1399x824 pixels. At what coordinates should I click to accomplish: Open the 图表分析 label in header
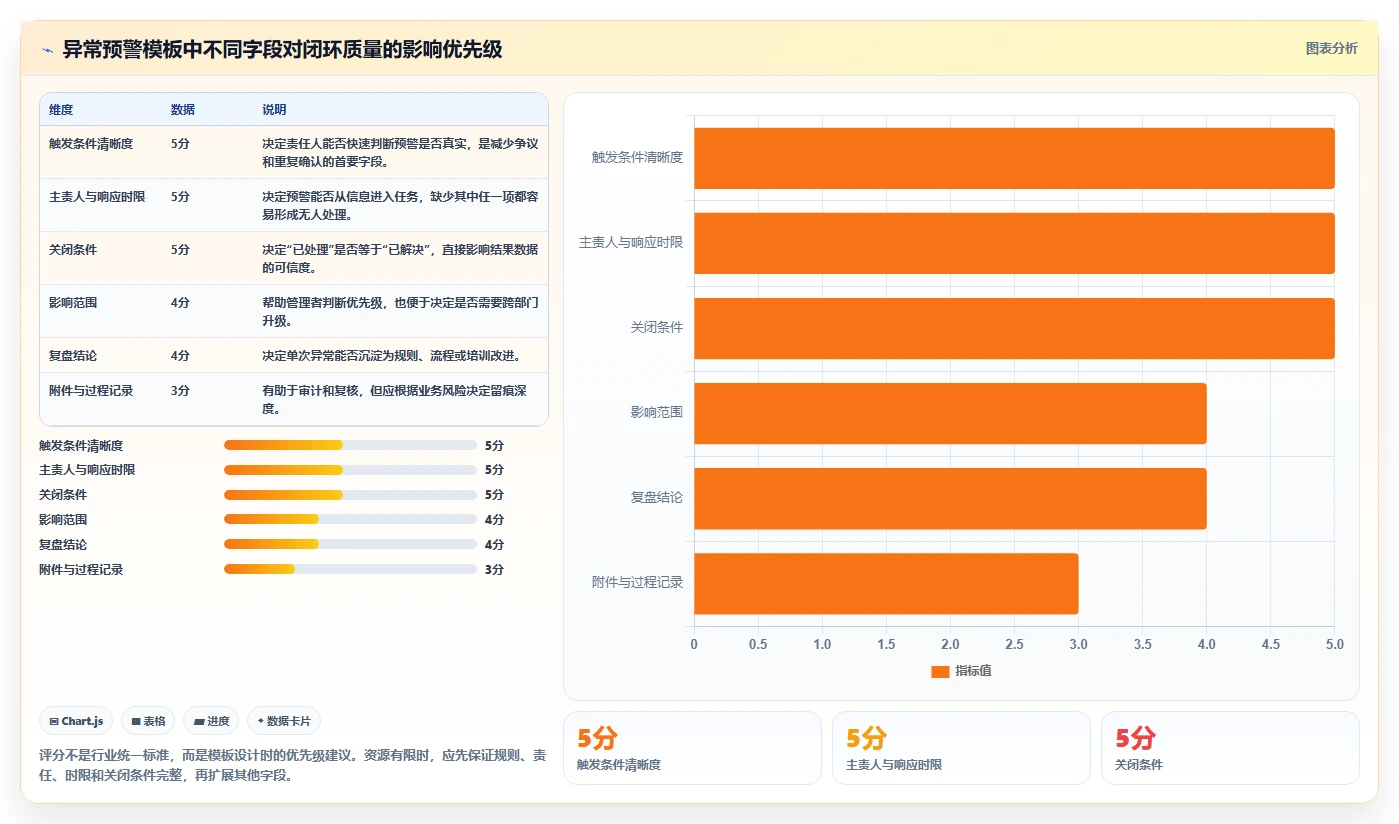1331,48
